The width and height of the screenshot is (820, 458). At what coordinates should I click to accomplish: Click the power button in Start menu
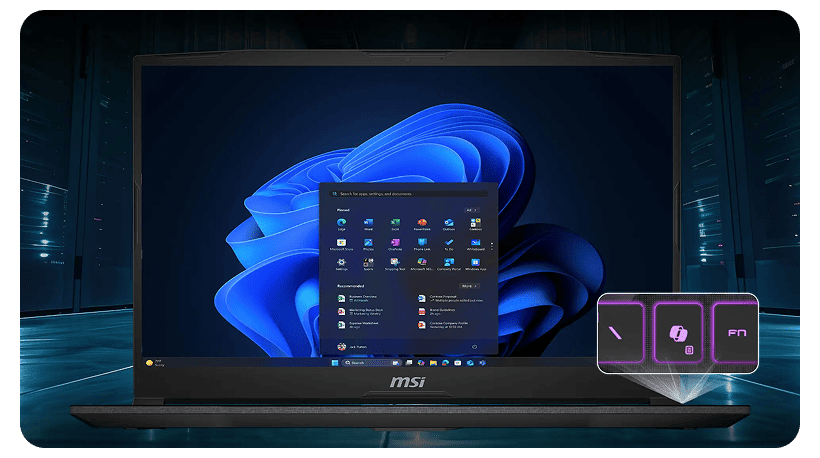[x=473, y=347]
